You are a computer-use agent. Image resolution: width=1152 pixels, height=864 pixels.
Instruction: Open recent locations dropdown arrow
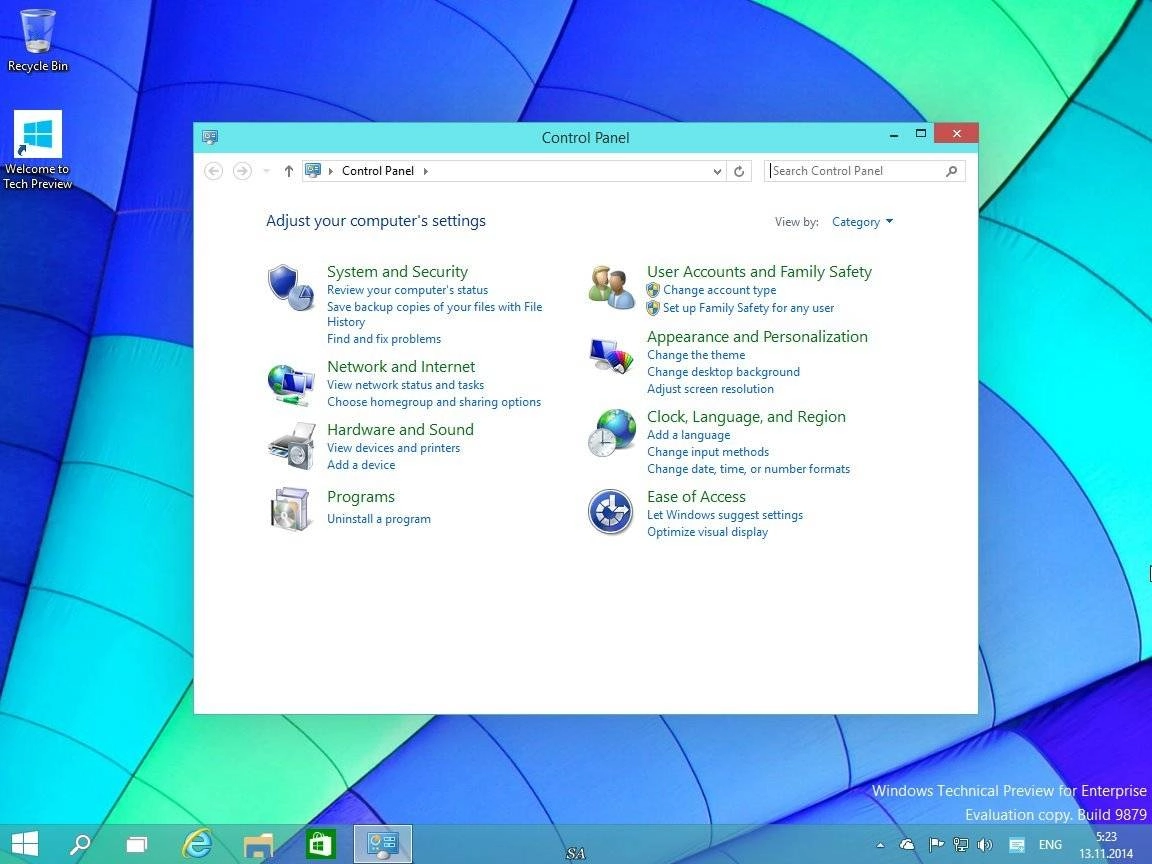(x=266, y=171)
